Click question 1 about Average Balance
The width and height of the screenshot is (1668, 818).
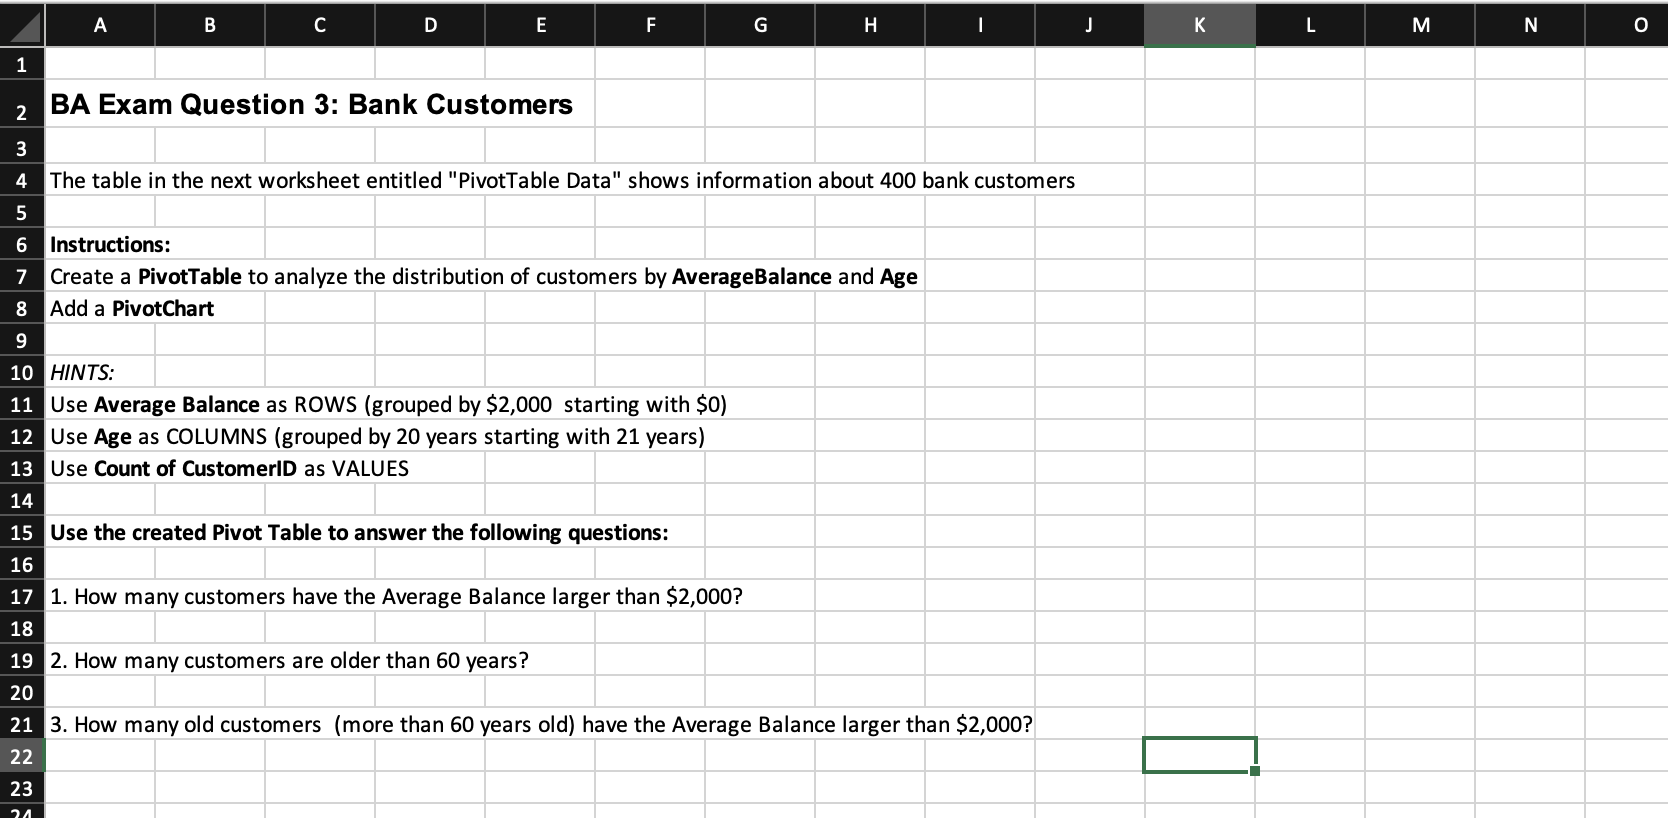coord(396,597)
